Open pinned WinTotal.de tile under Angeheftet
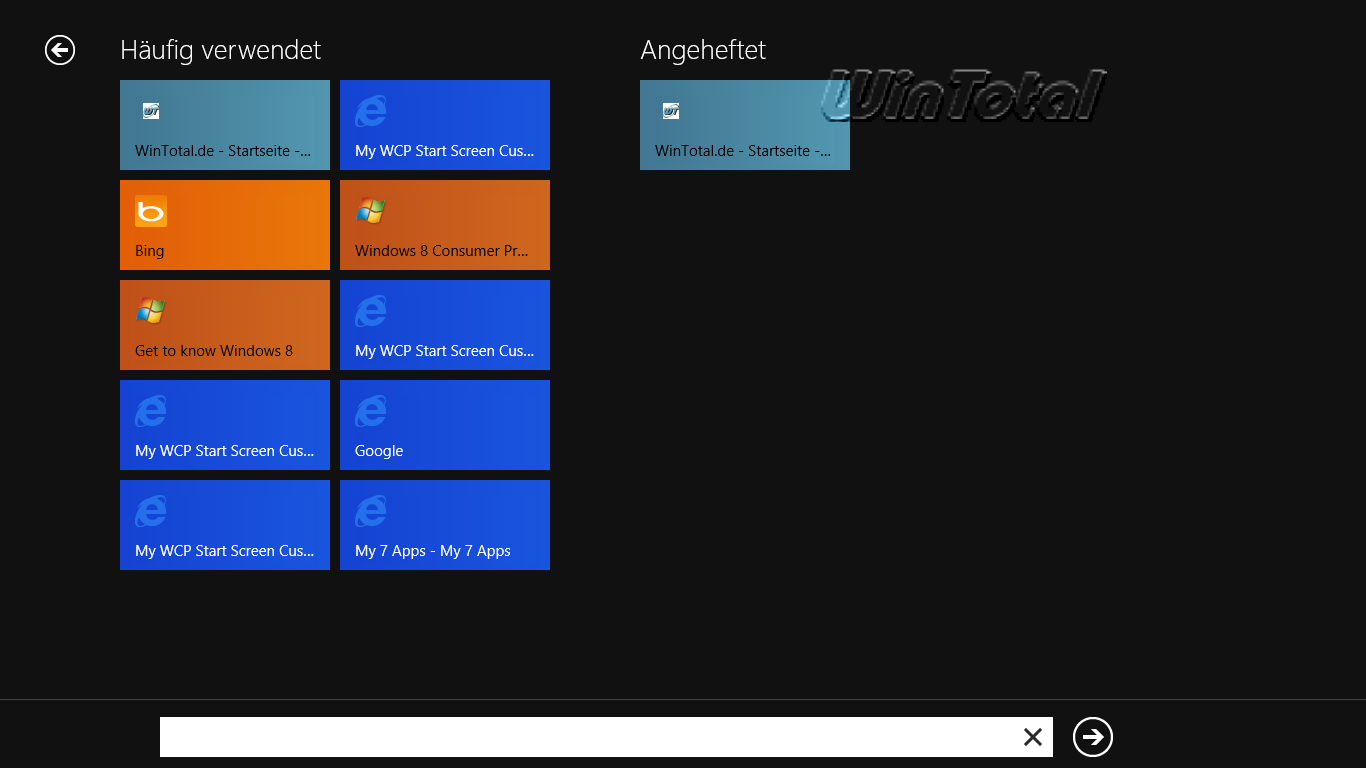Screen dimensions: 1366x768 pyautogui.click(x=745, y=125)
